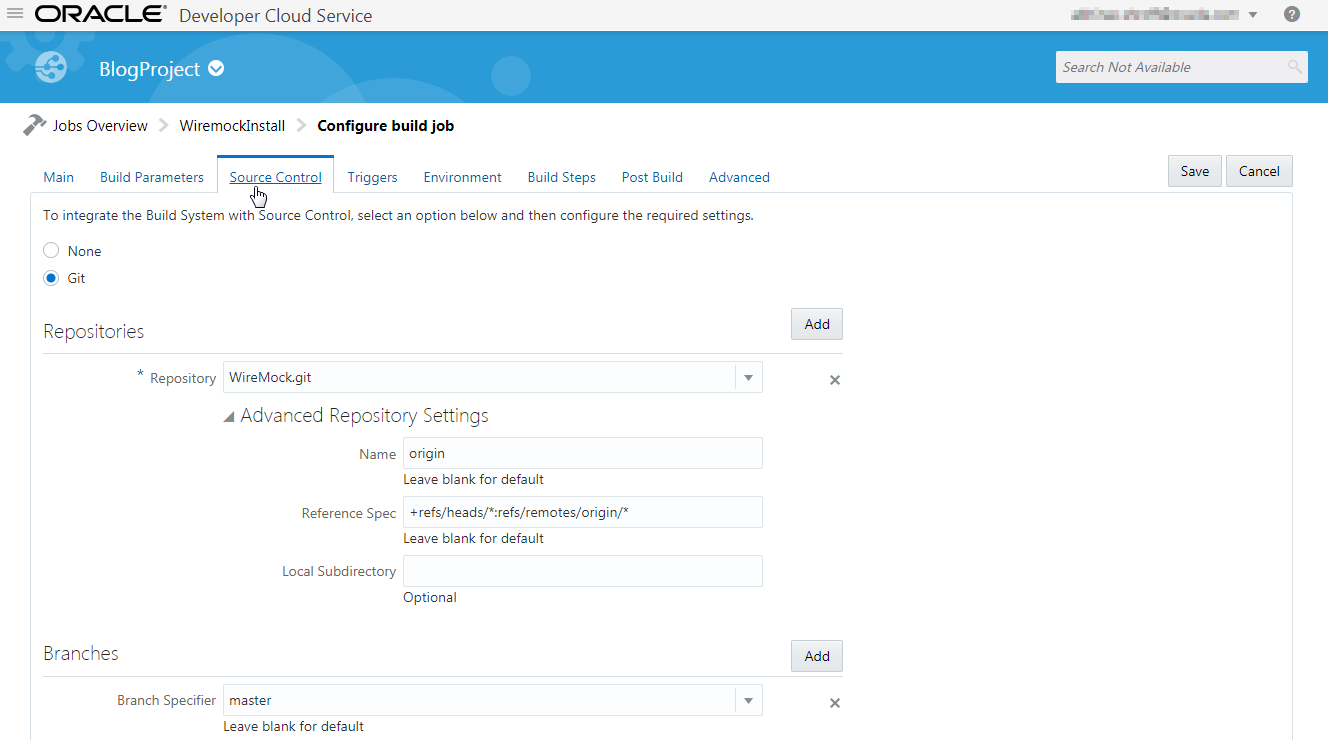Screen dimensions: 1328x740
Task: Click the BlogProject project logo icon
Action: tap(51, 68)
